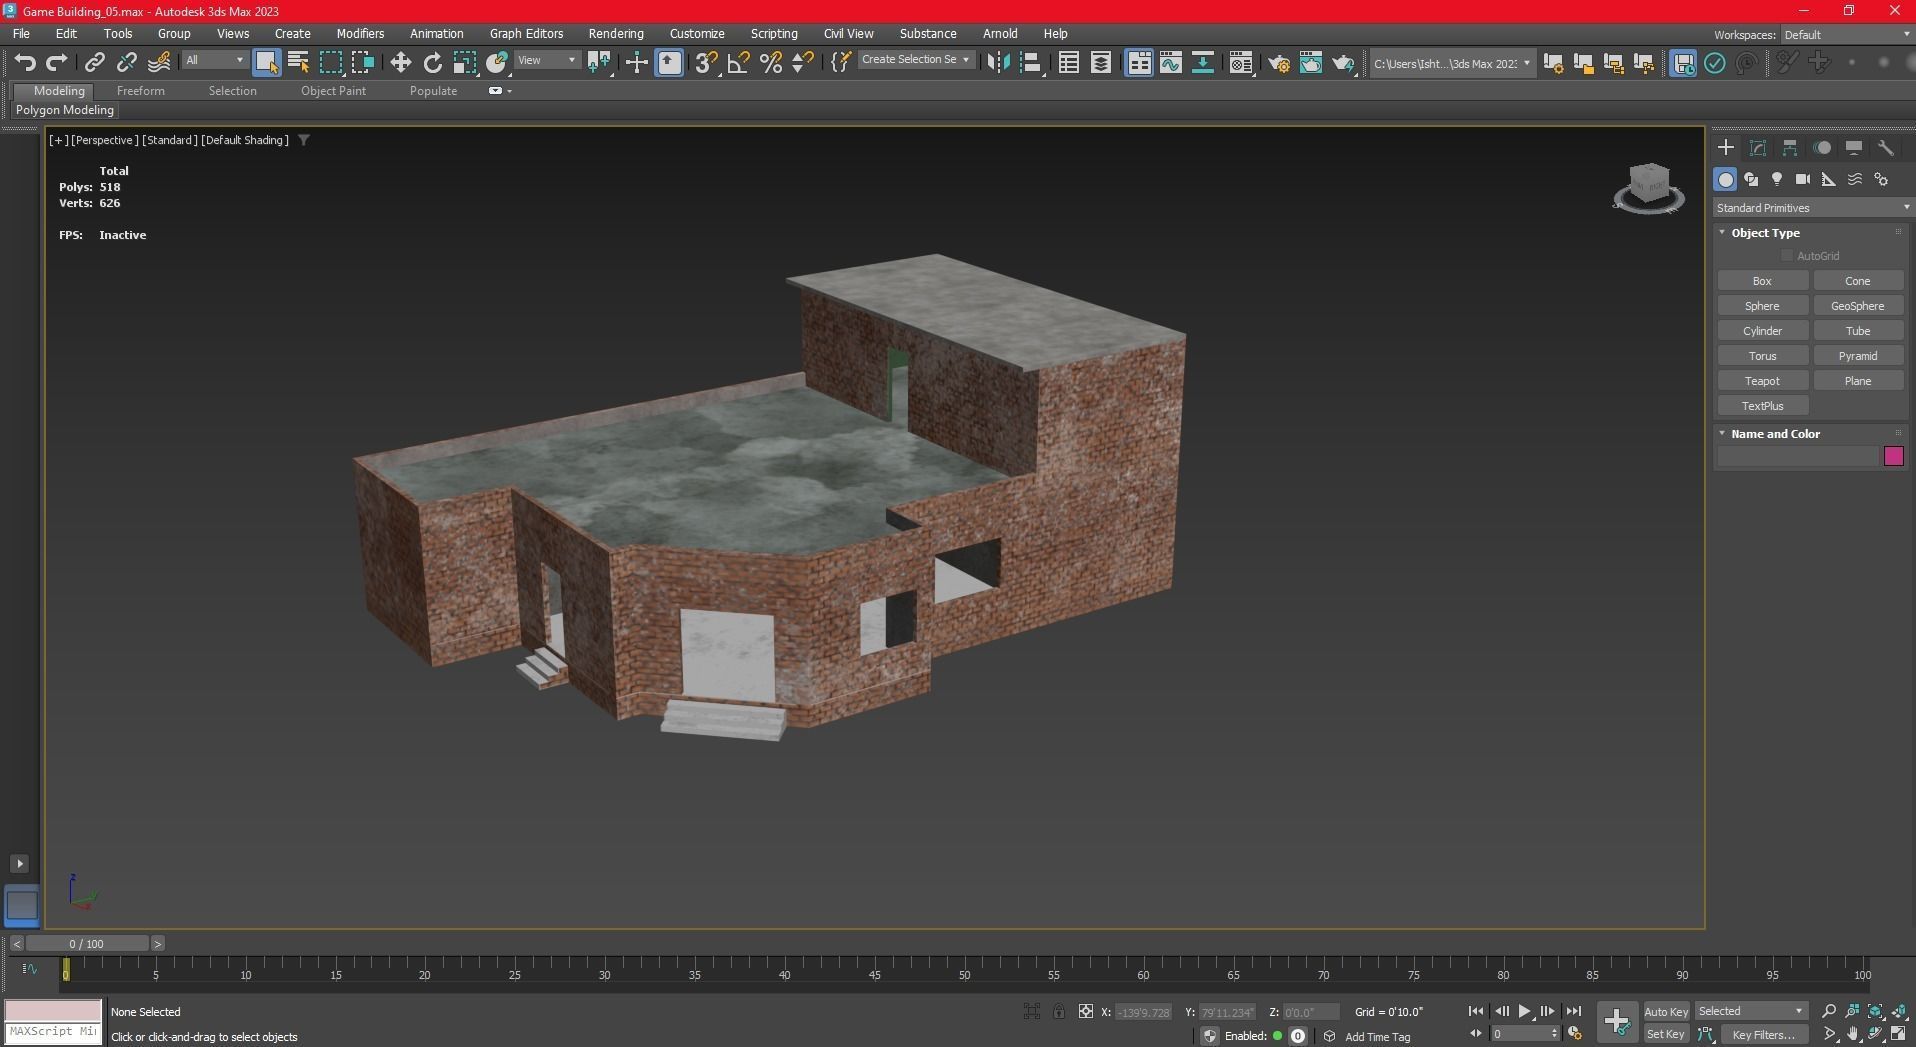The image size is (1916, 1047).
Task: Select Cameras category icon
Action: 1803,180
